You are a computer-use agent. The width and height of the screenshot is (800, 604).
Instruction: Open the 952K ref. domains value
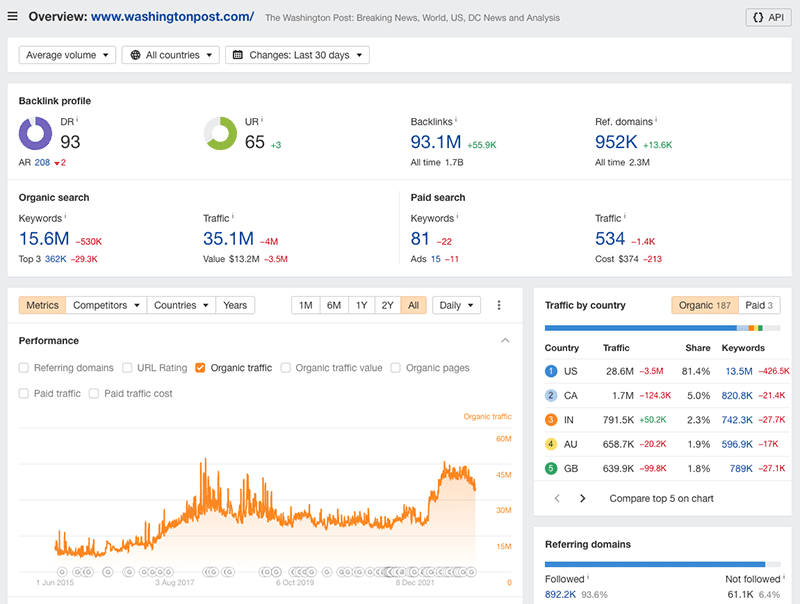click(x=616, y=142)
